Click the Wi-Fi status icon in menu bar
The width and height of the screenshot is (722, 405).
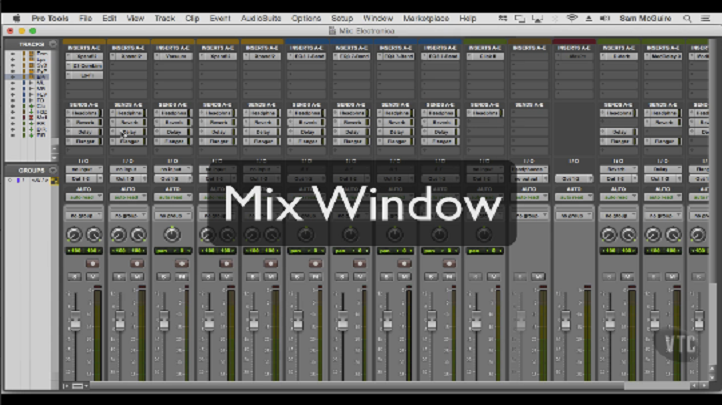pyautogui.click(x=572, y=18)
